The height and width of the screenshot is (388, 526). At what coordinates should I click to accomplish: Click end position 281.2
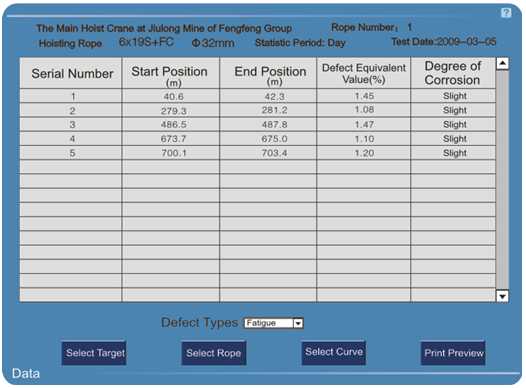click(274, 110)
